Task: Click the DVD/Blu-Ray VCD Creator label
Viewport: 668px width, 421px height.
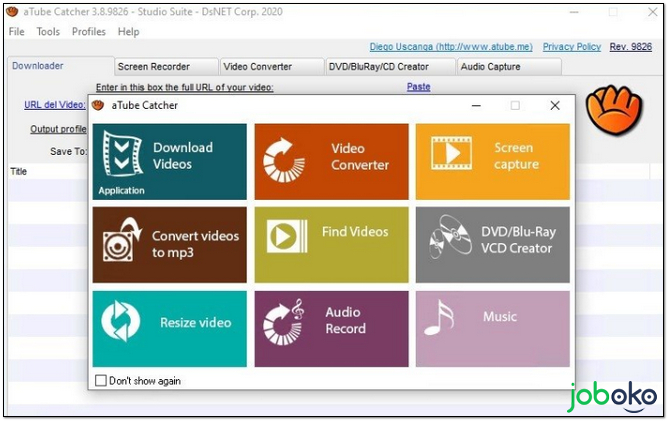Action: pyautogui.click(x=518, y=240)
